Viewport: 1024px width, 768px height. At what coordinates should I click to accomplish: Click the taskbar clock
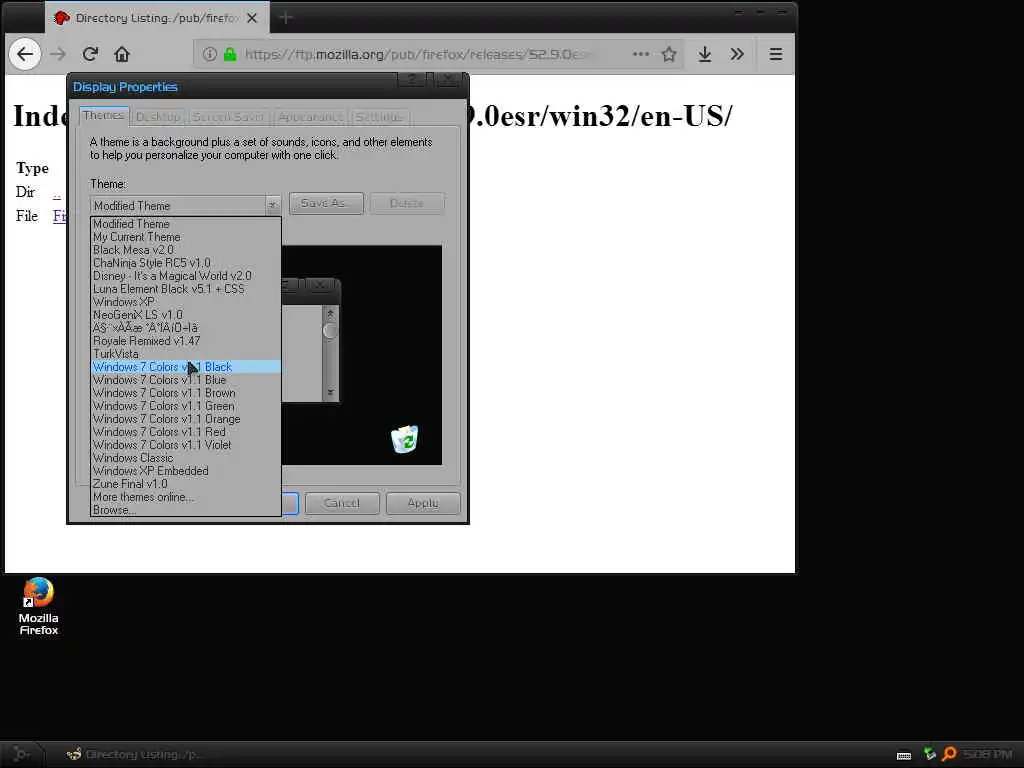(x=987, y=754)
